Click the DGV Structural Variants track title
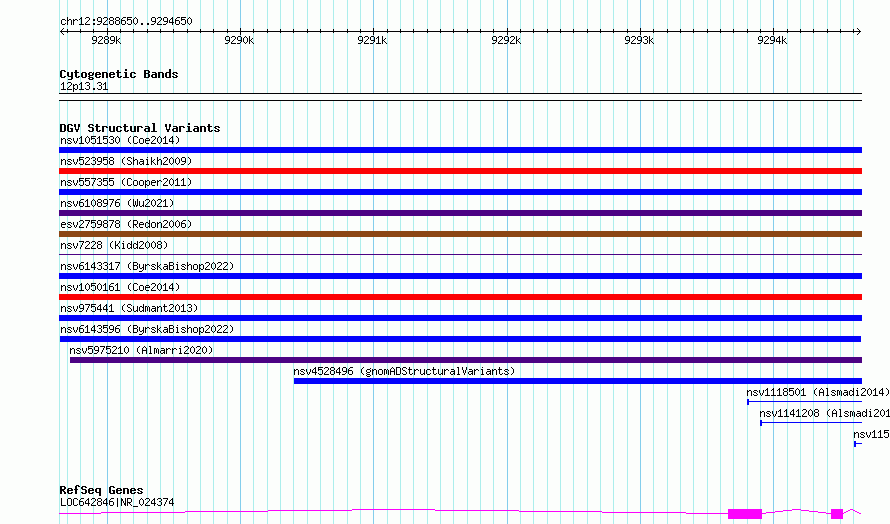 click(140, 128)
